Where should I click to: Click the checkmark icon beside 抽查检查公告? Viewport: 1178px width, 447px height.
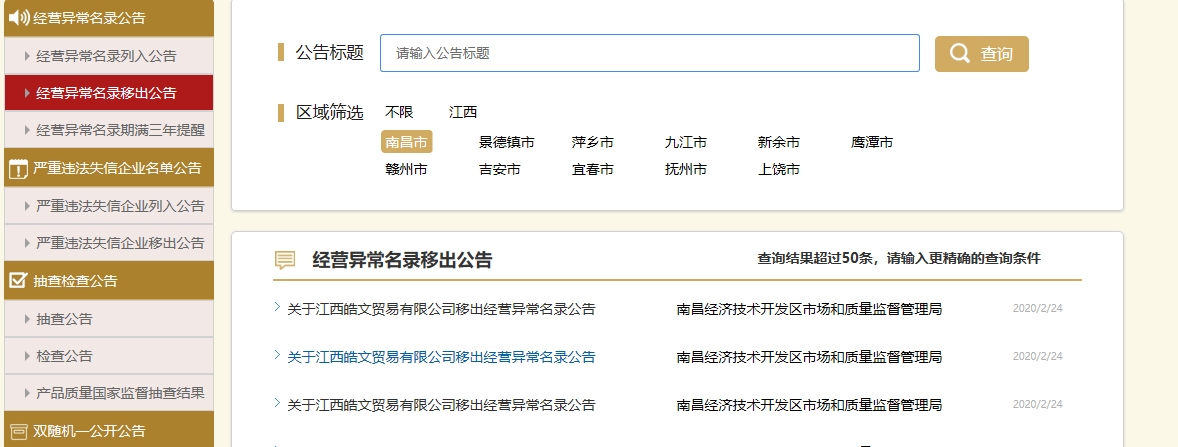[x=17, y=281]
